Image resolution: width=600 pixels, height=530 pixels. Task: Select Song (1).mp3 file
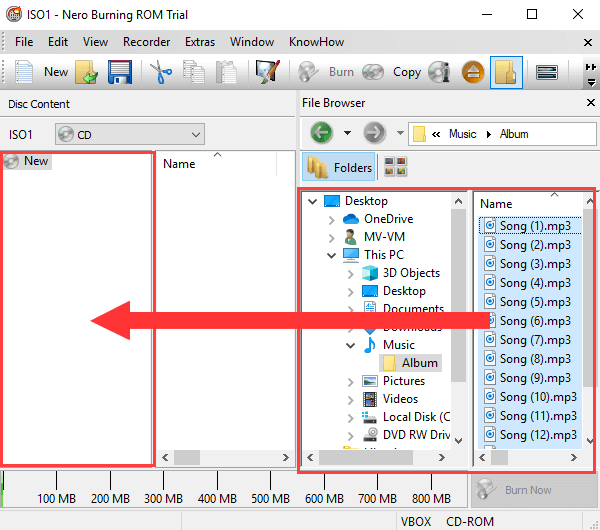tap(530, 226)
